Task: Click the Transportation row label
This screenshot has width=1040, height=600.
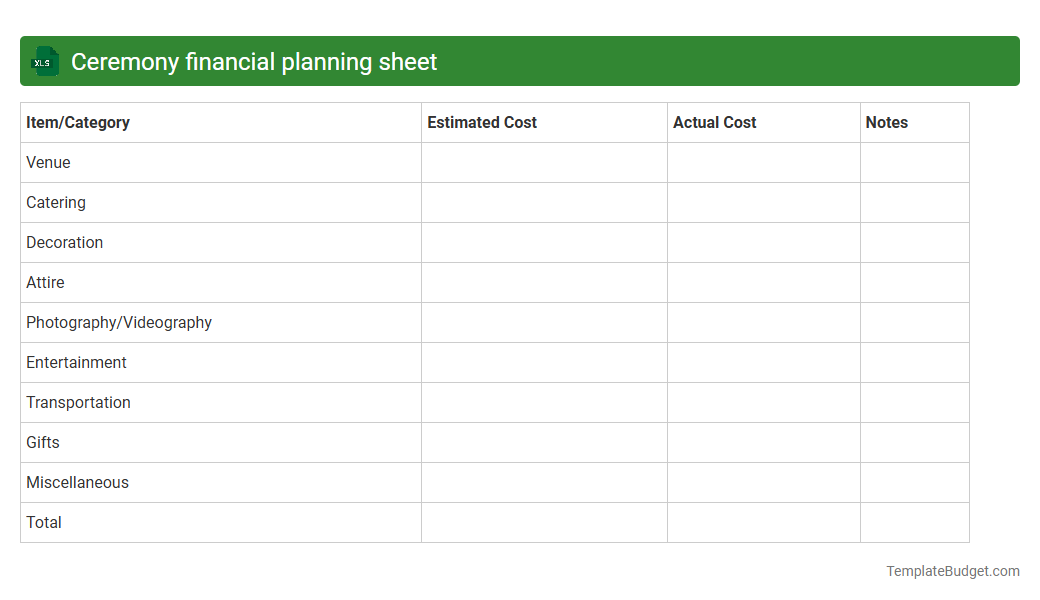Action: pos(78,402)
